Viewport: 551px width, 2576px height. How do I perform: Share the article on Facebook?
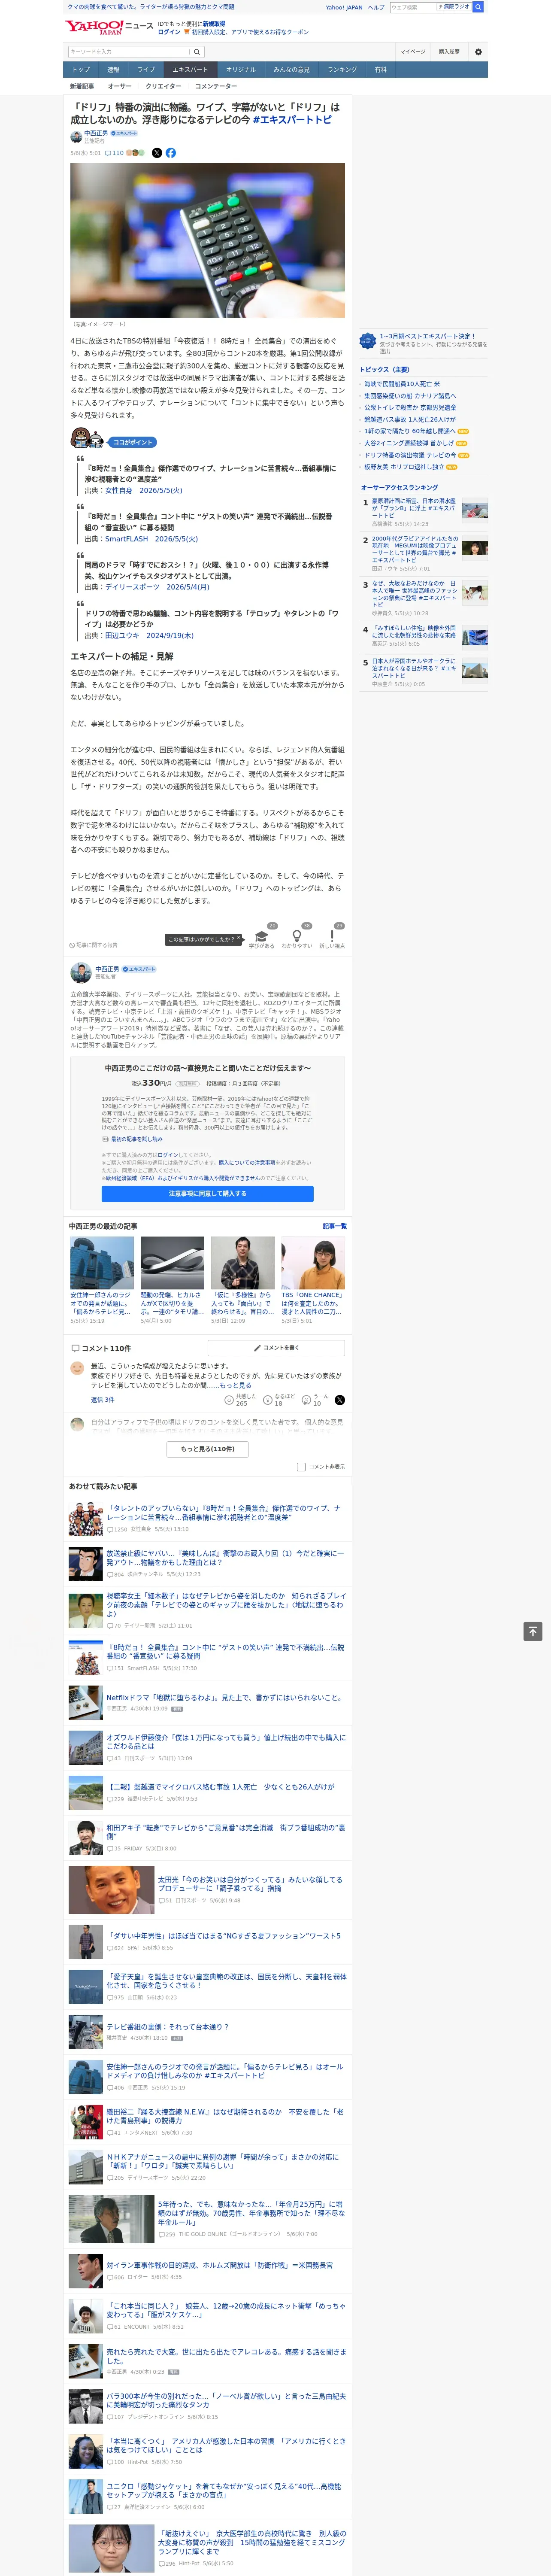click(x=170, y=153)
